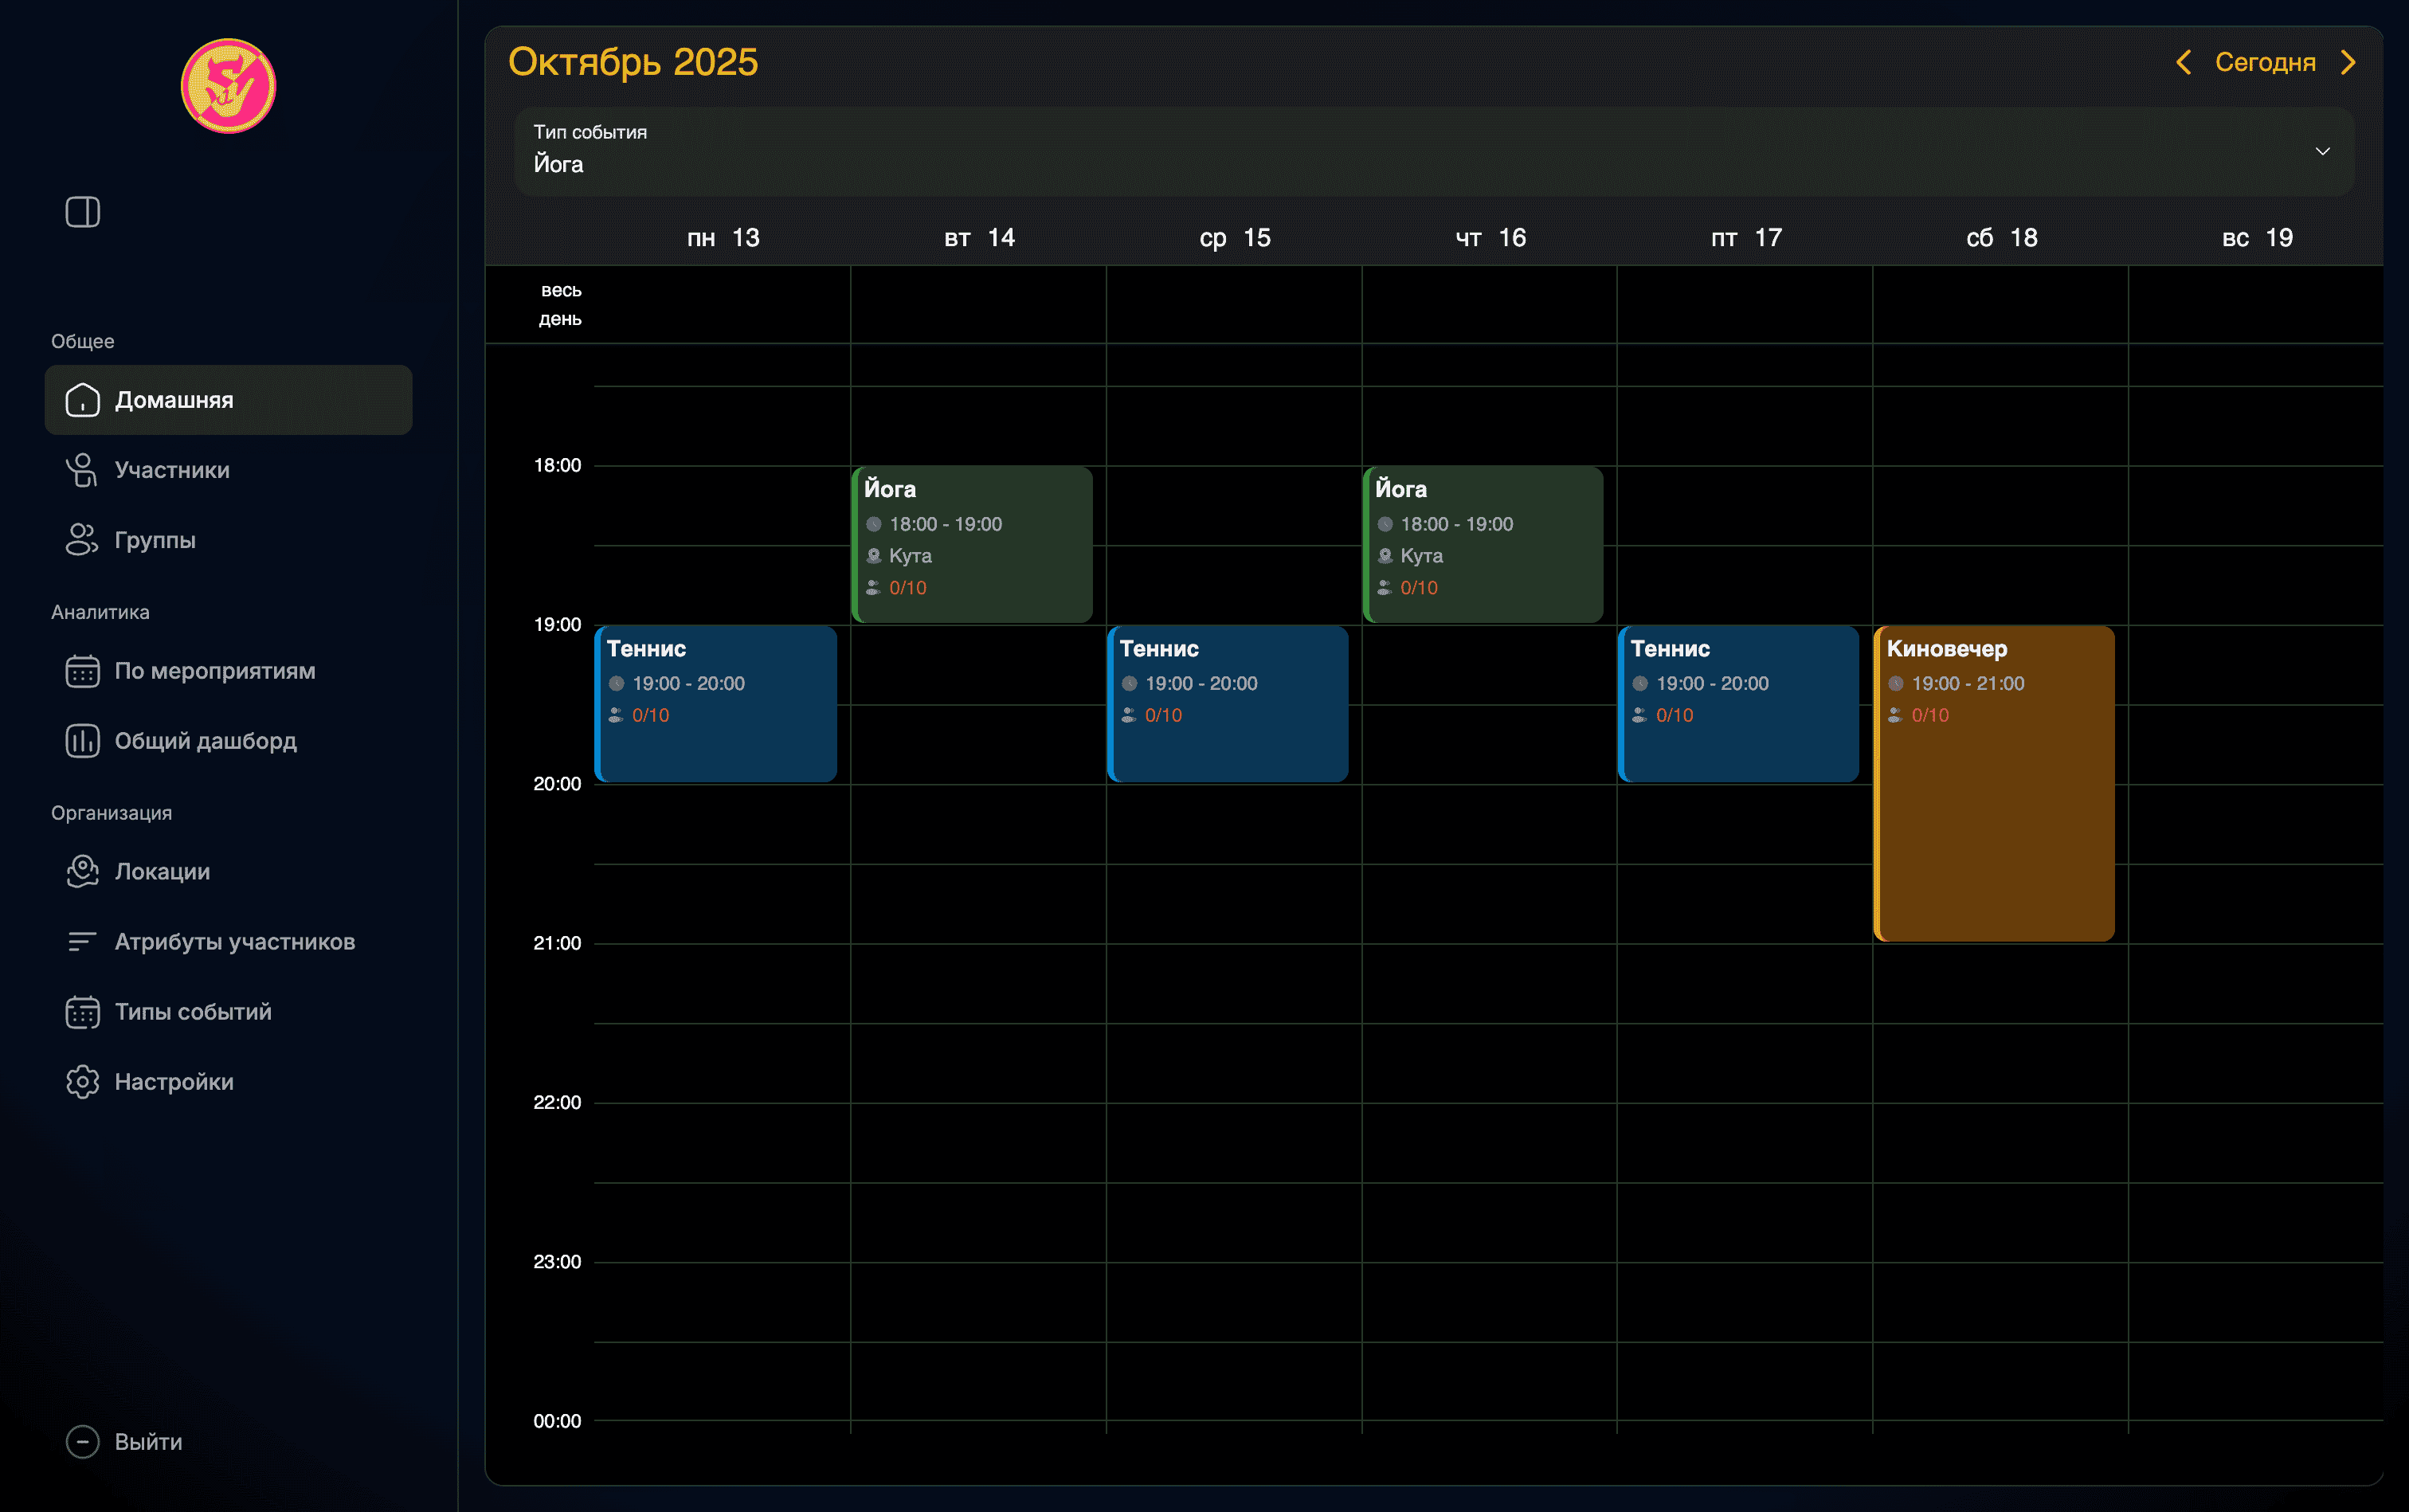The height and width of the screenshot is (1512, 2409).
Task: Go to next week with right chevron
Action: 2348,62
